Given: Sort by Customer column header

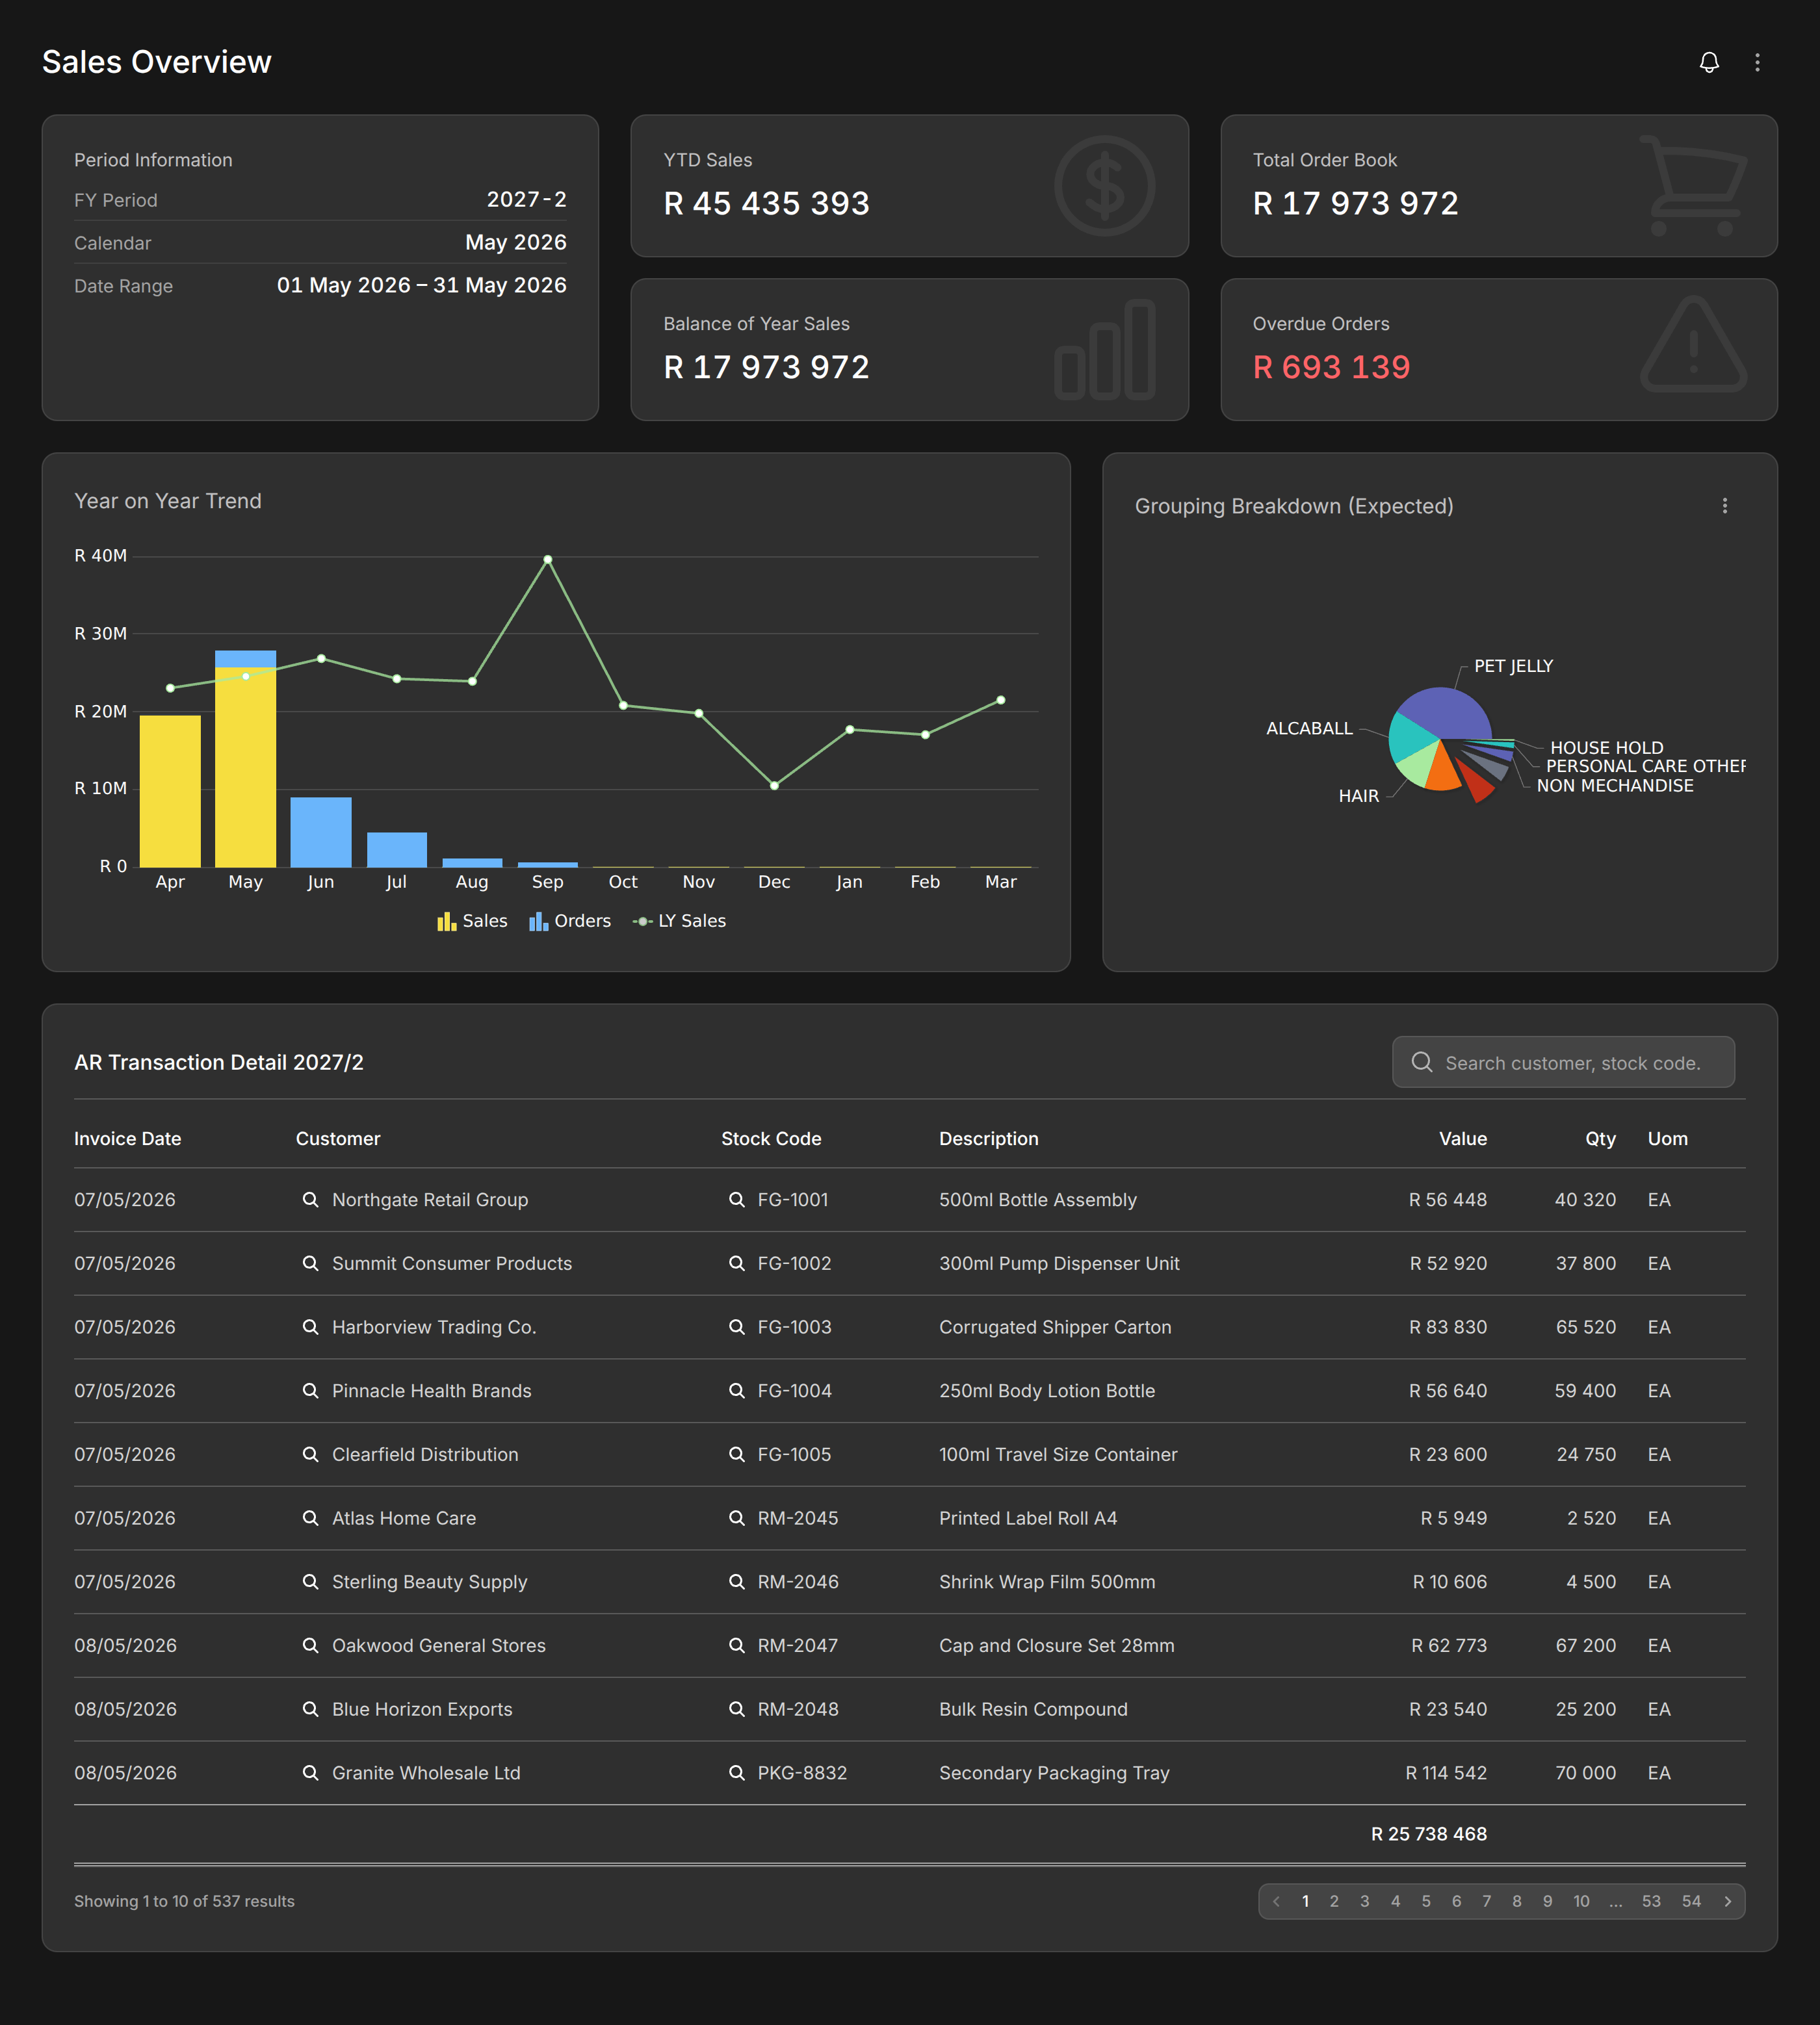Looking at the screenshot, I should pyautogui.click(x=338, y=1138).
